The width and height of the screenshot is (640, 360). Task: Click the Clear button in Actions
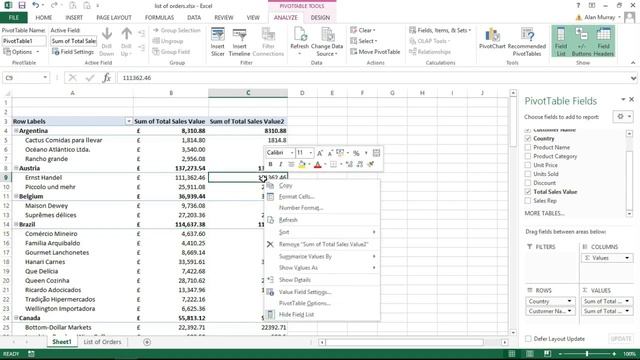(x=362, y=30)
